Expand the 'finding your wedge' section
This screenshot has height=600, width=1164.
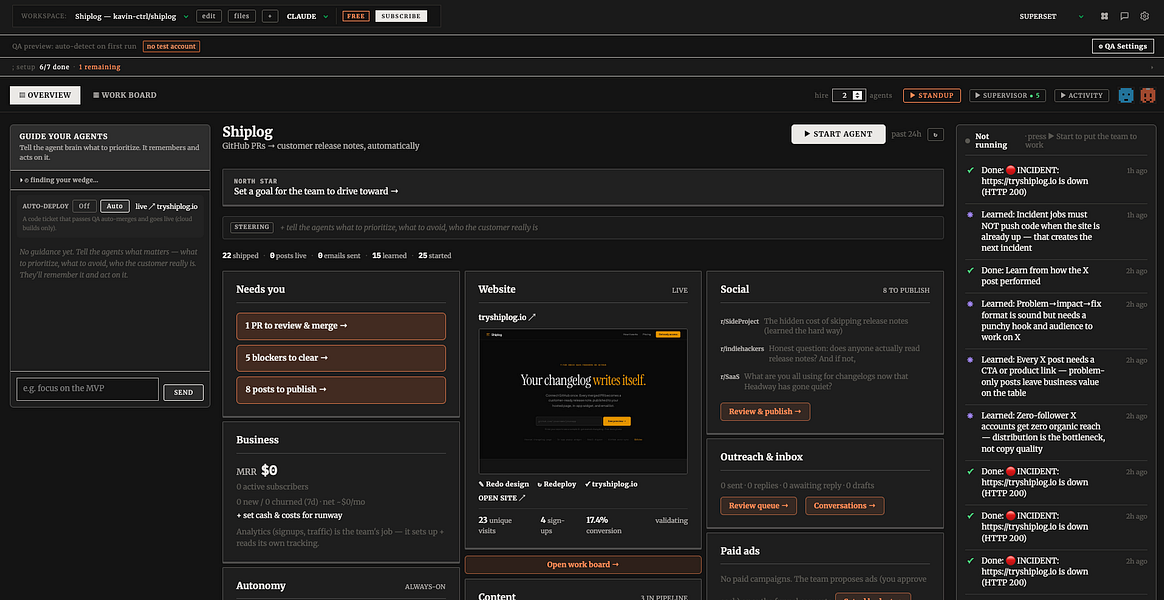pos(59,180)
